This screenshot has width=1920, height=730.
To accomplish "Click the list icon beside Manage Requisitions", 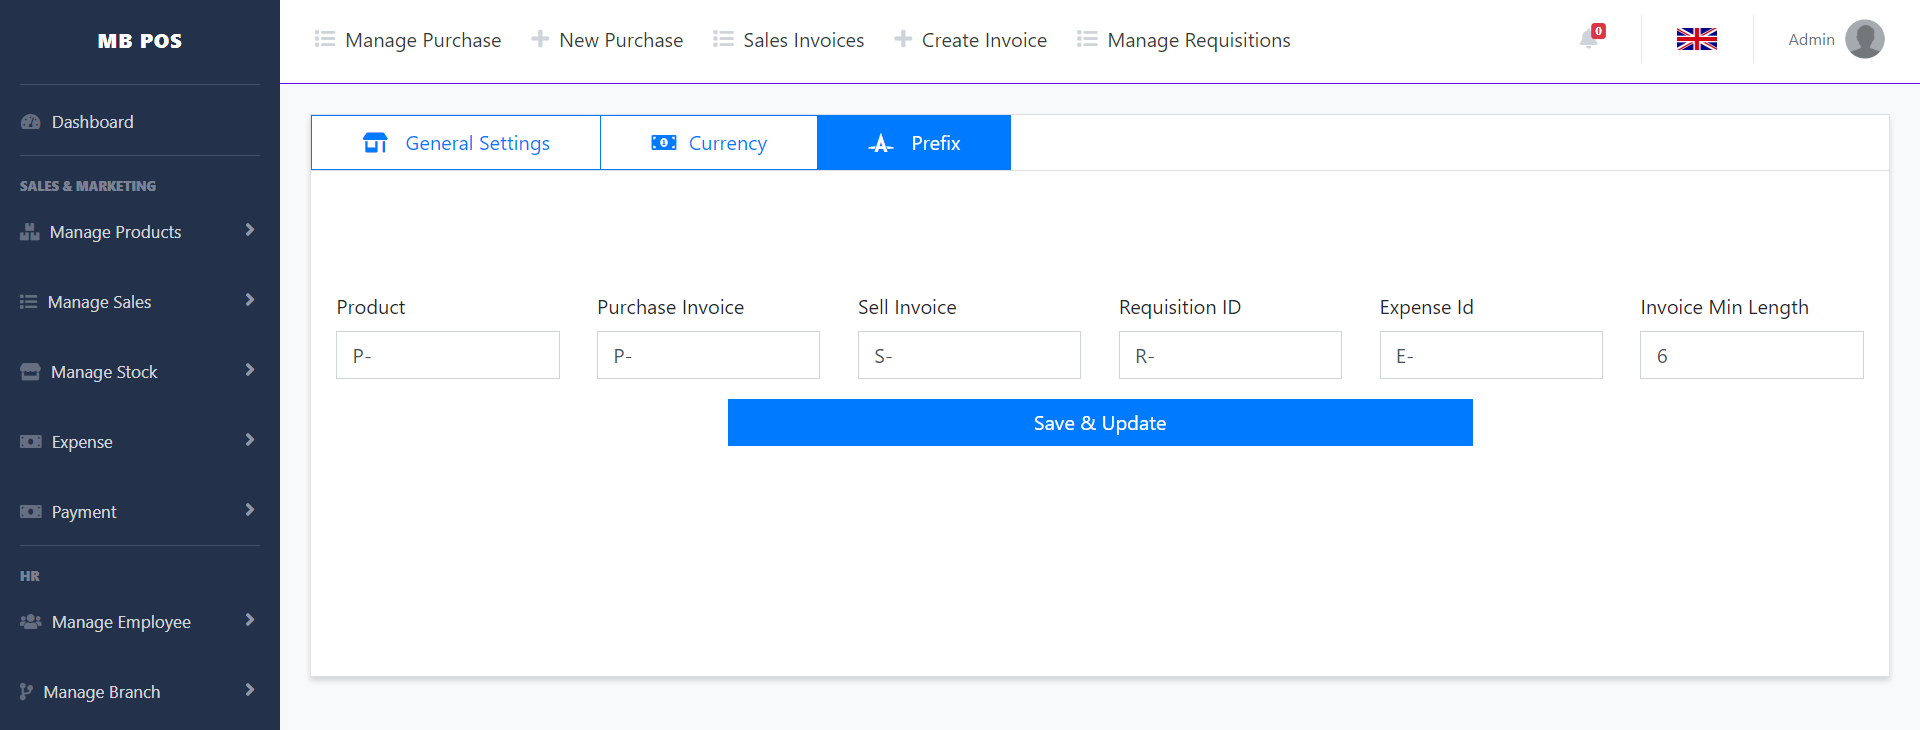I will [x=1087, y=39].
